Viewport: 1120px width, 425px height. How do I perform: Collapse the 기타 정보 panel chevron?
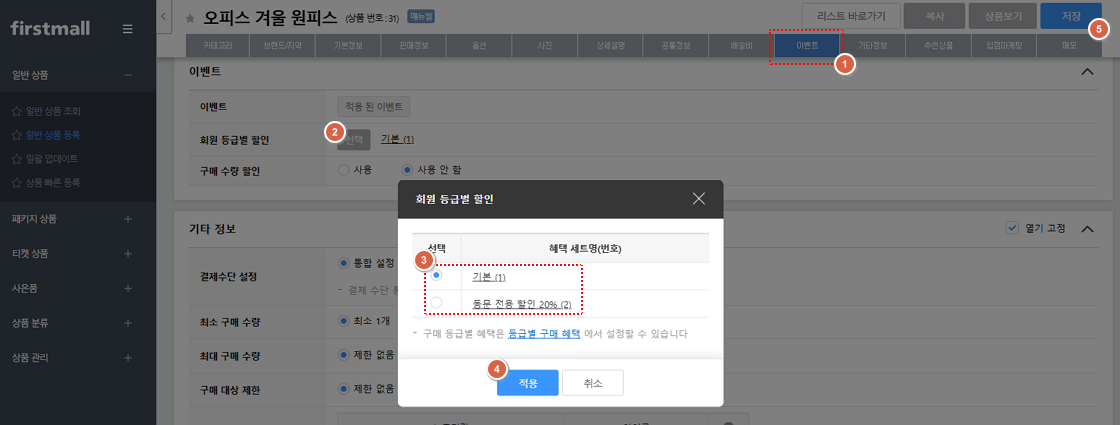coord(1087,229)
